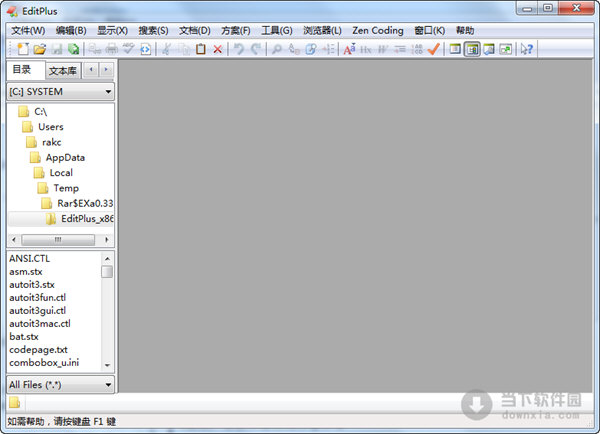Screen dimensions: 600x434
Task: Open preferences with orange checkmark icon
Action: (x=434, y=49)
